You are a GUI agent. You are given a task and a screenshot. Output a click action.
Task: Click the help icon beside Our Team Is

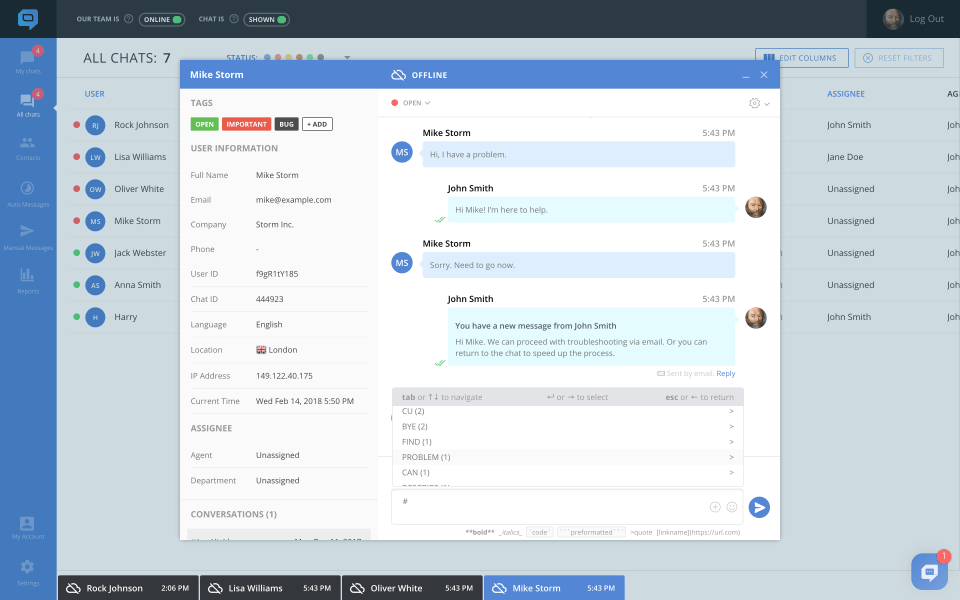point(129,19)
